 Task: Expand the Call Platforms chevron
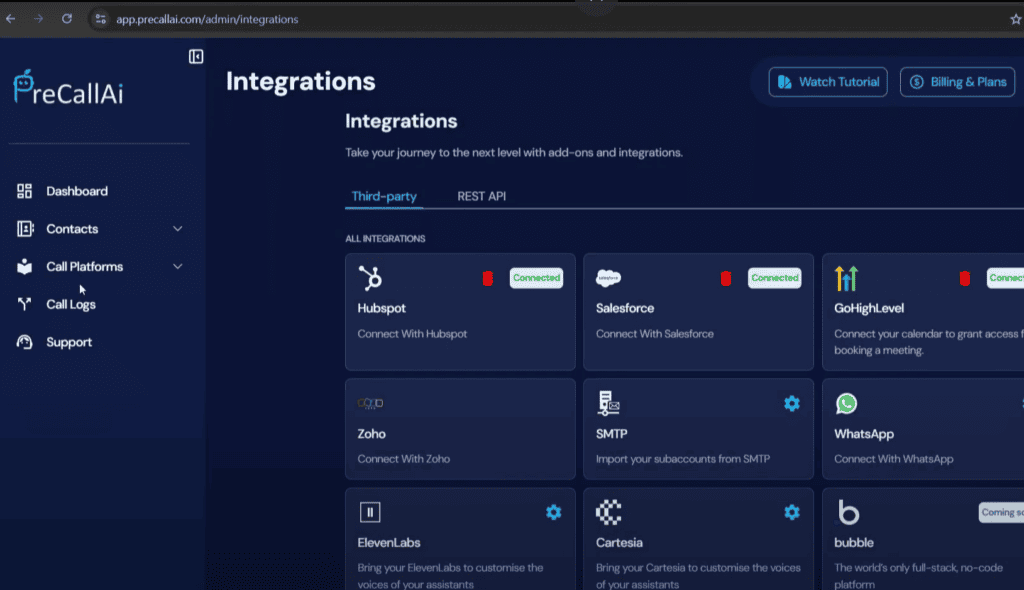[x=178, y=267]
